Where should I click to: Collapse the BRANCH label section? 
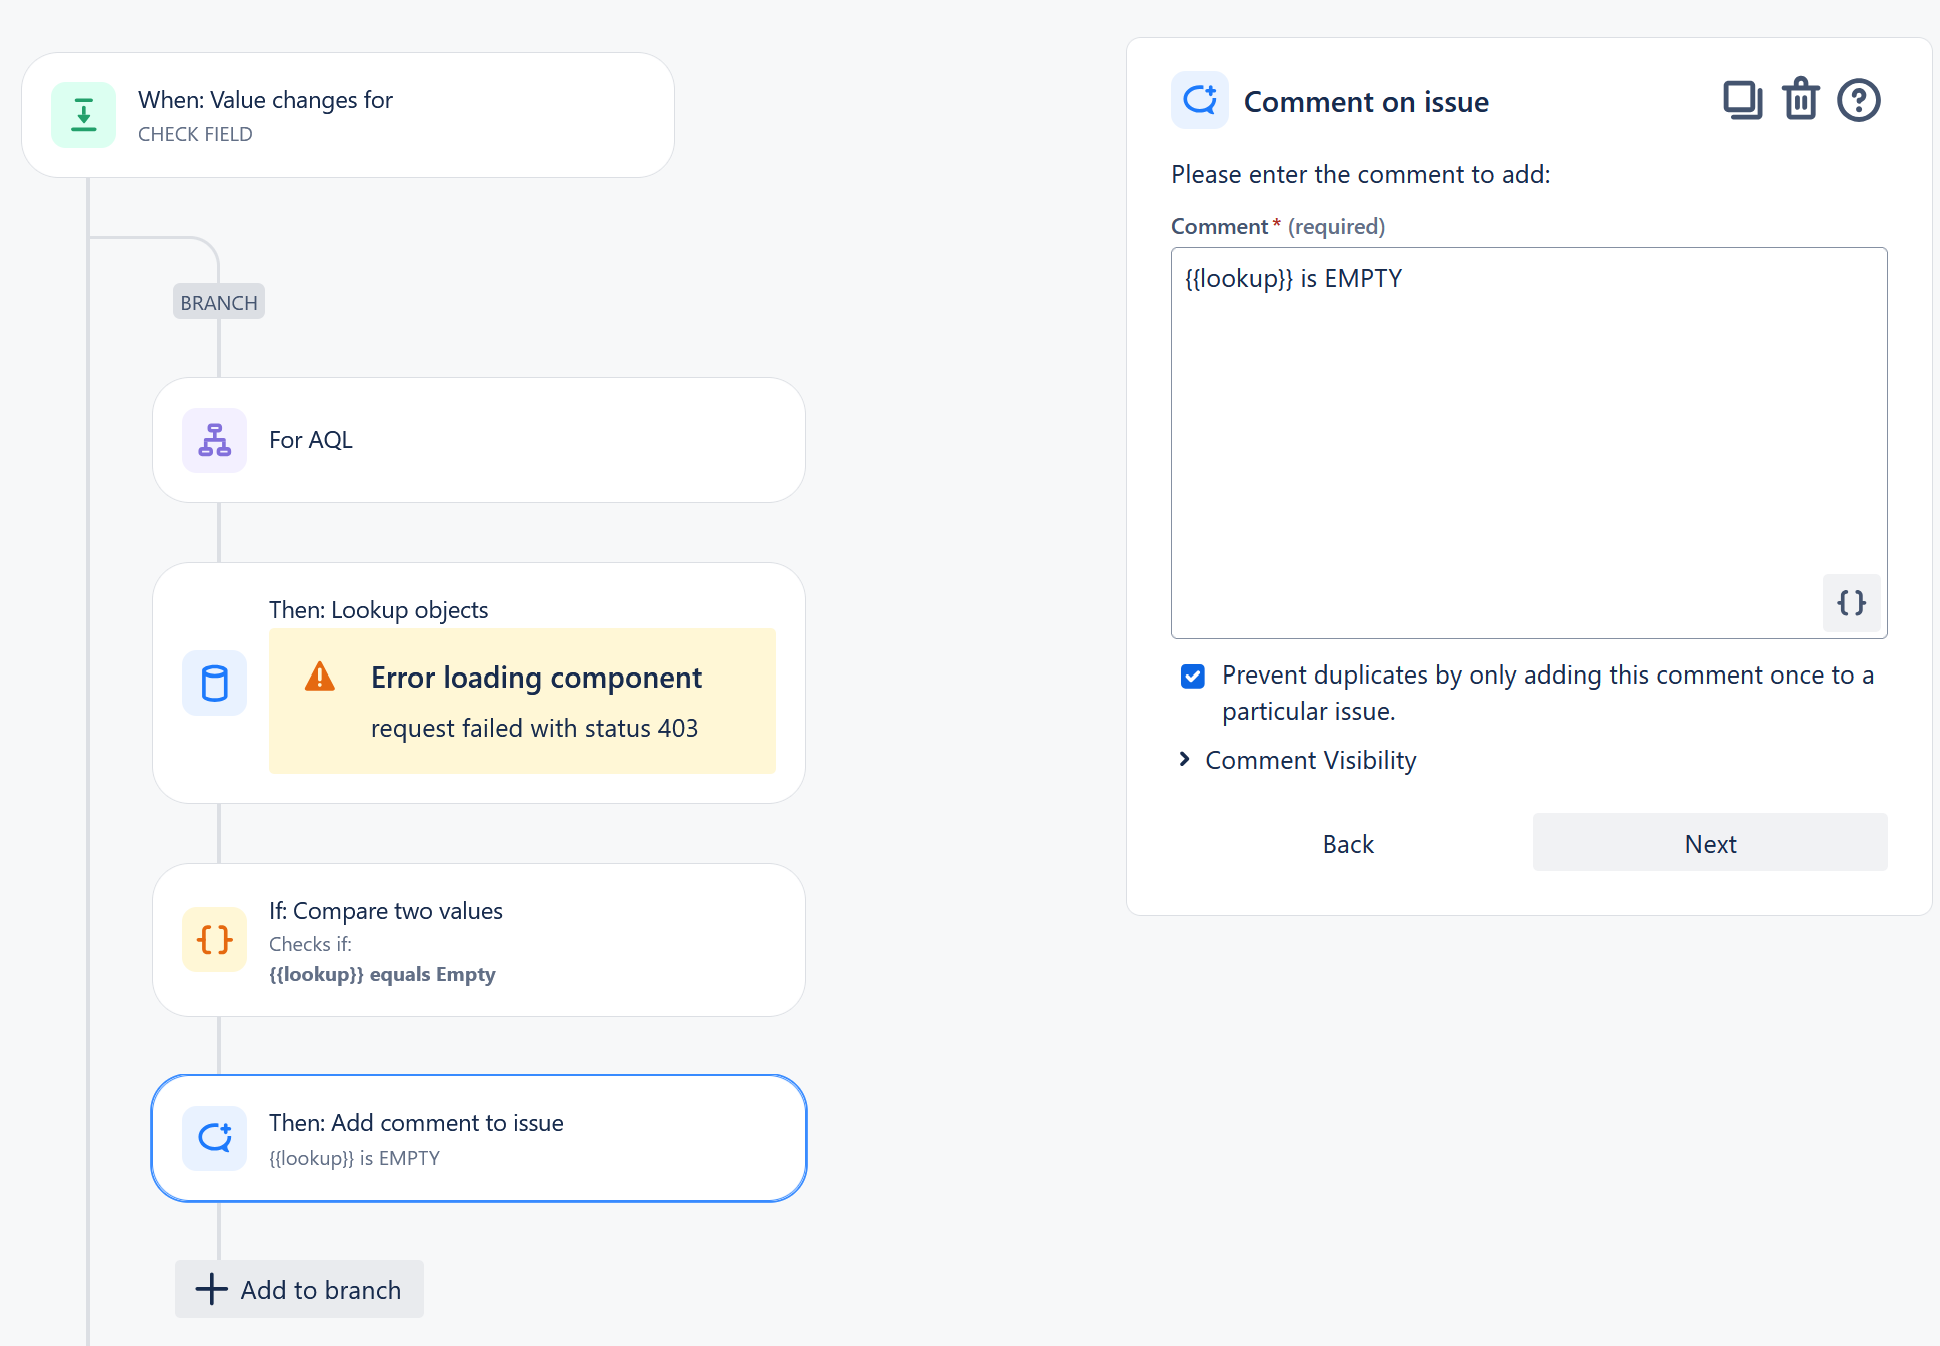point(218,301)
